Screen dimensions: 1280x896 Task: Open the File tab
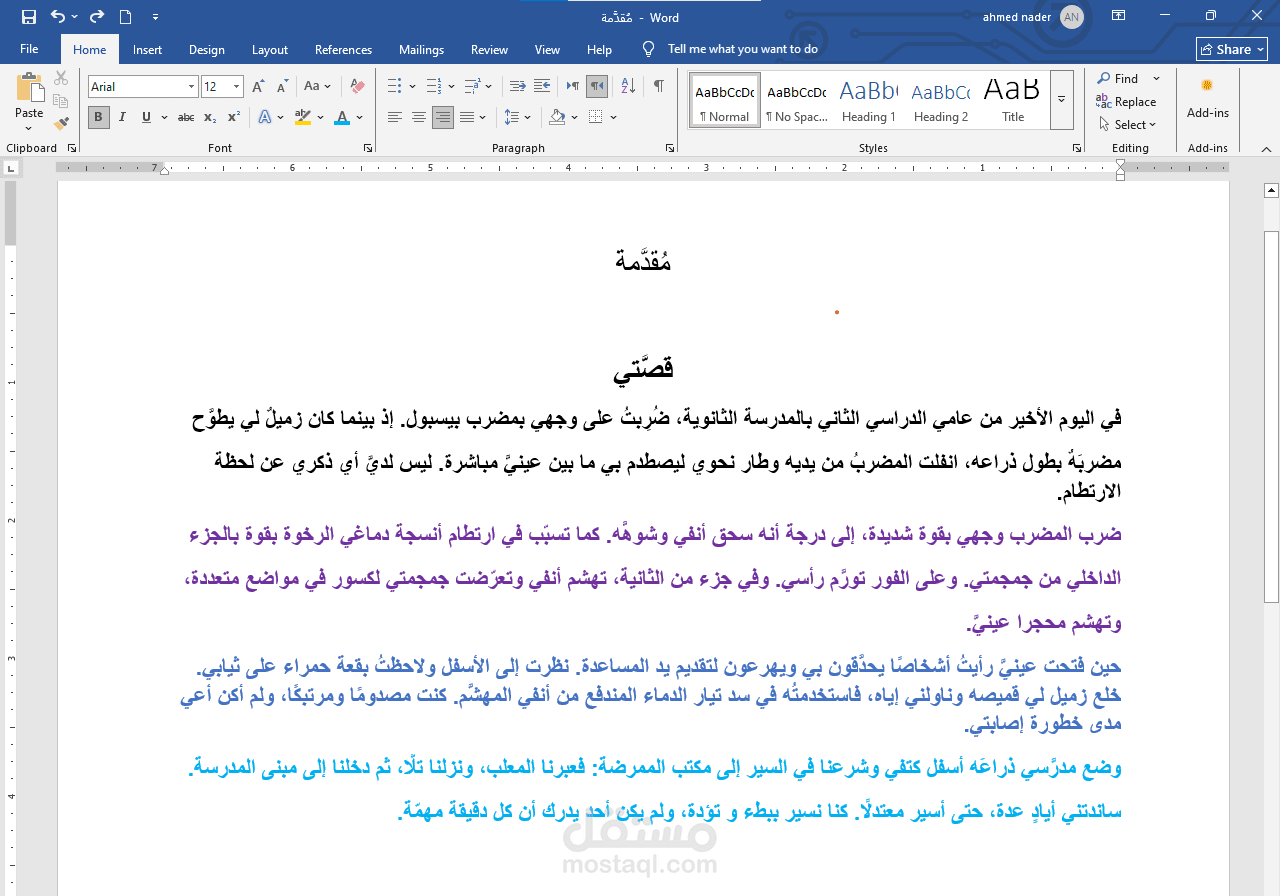tap(29, 49)
